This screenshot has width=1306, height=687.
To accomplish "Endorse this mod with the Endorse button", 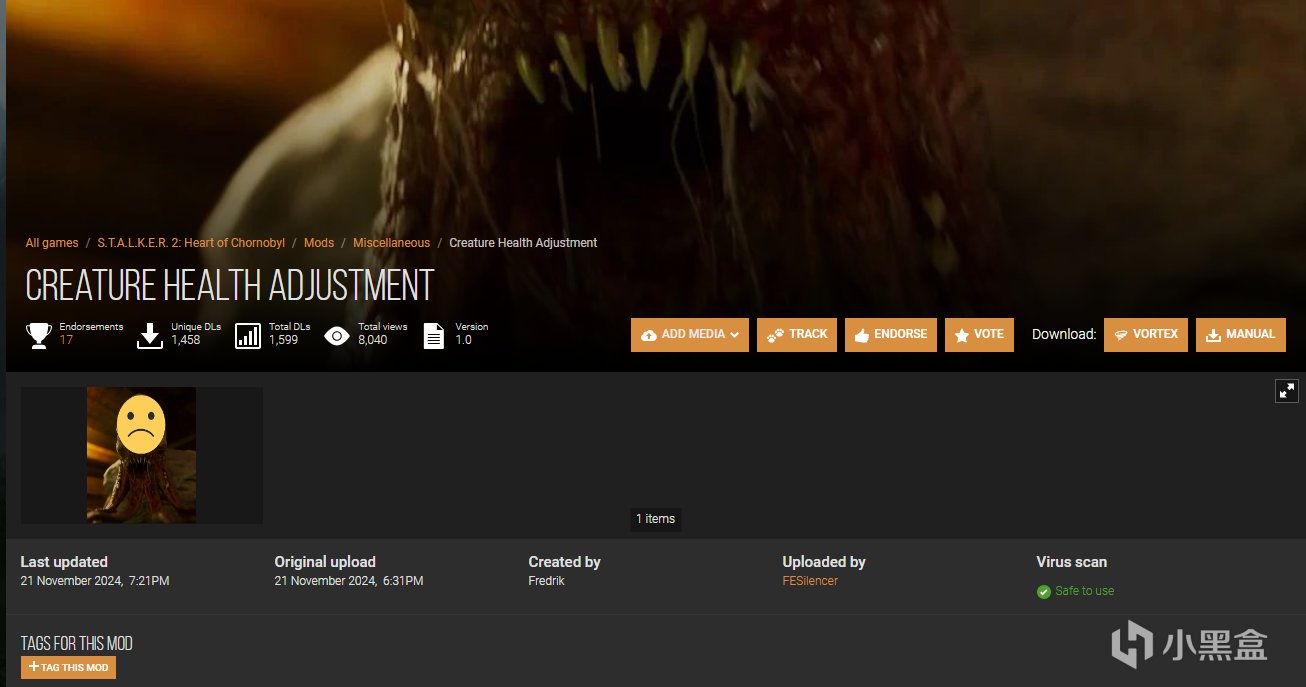I will (x=891, y=335).
